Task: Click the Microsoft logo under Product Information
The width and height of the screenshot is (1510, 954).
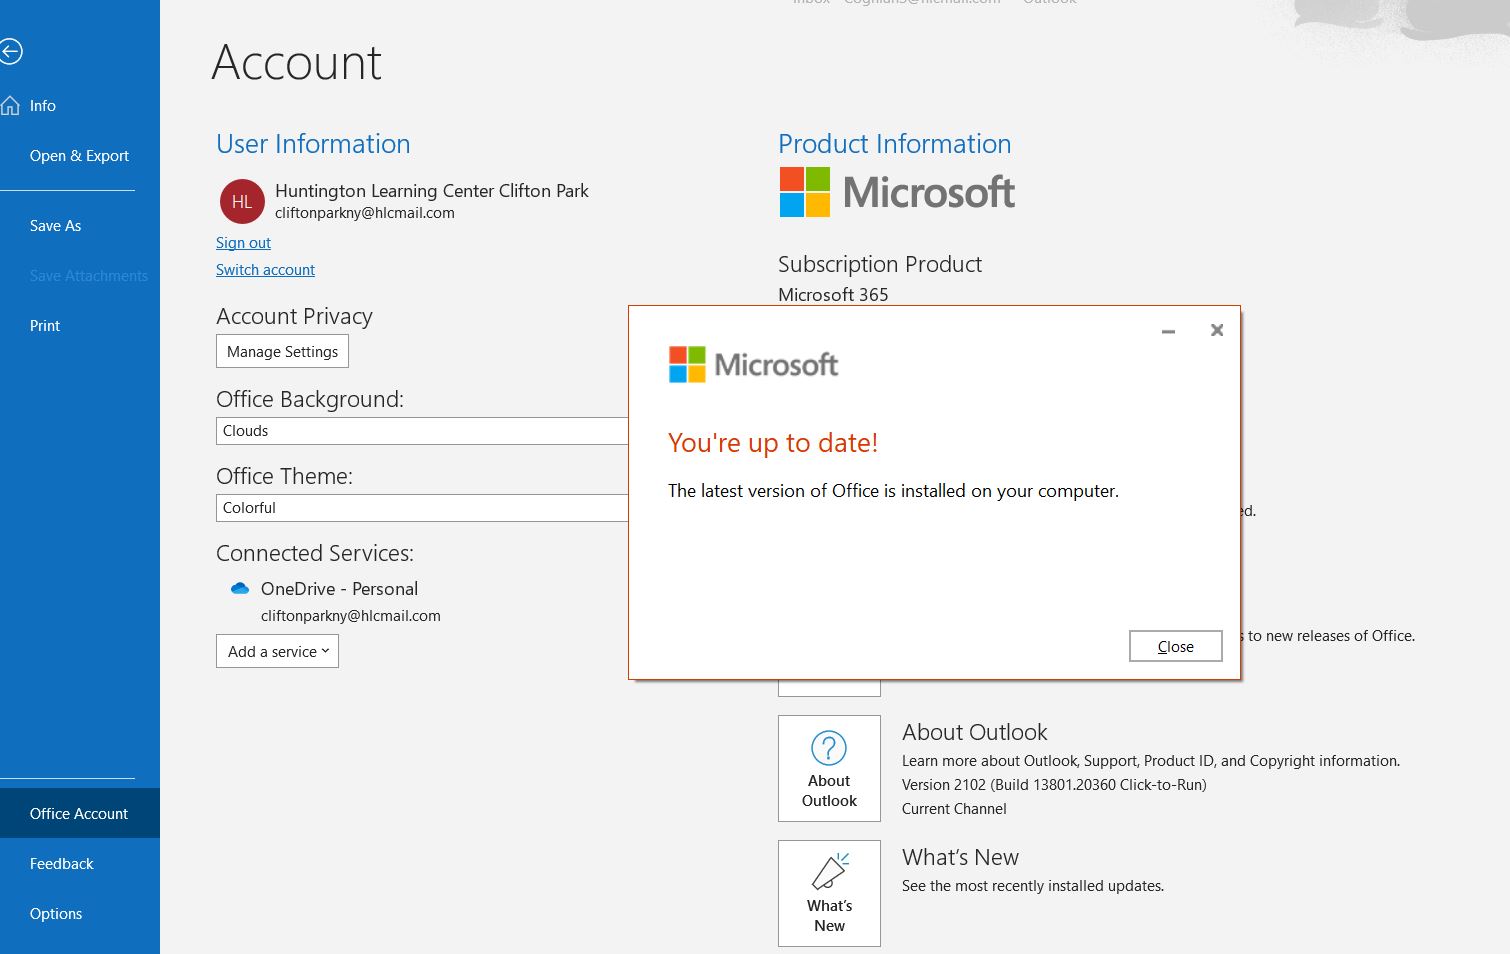Action: [x=897, y=192]
